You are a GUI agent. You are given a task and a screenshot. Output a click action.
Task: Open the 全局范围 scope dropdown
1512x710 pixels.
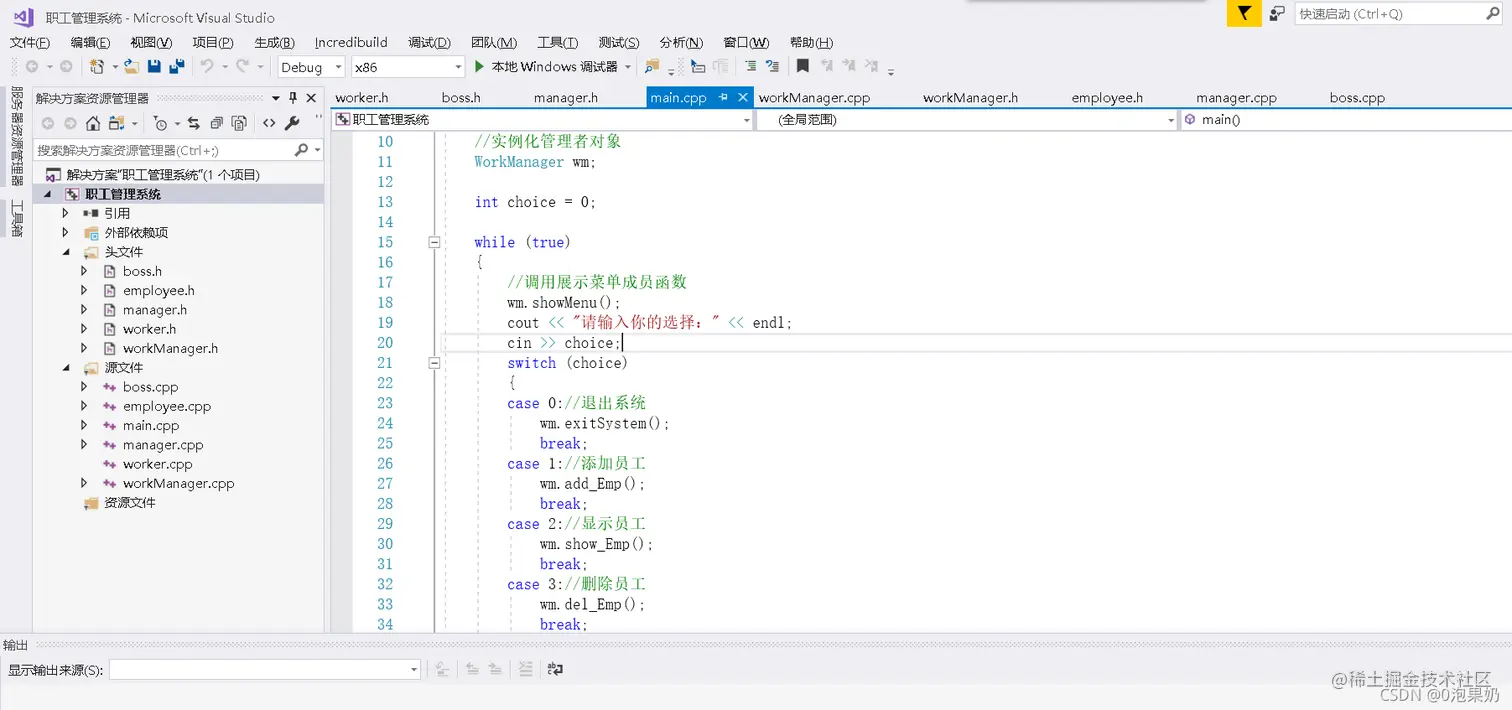coord(967,119)
